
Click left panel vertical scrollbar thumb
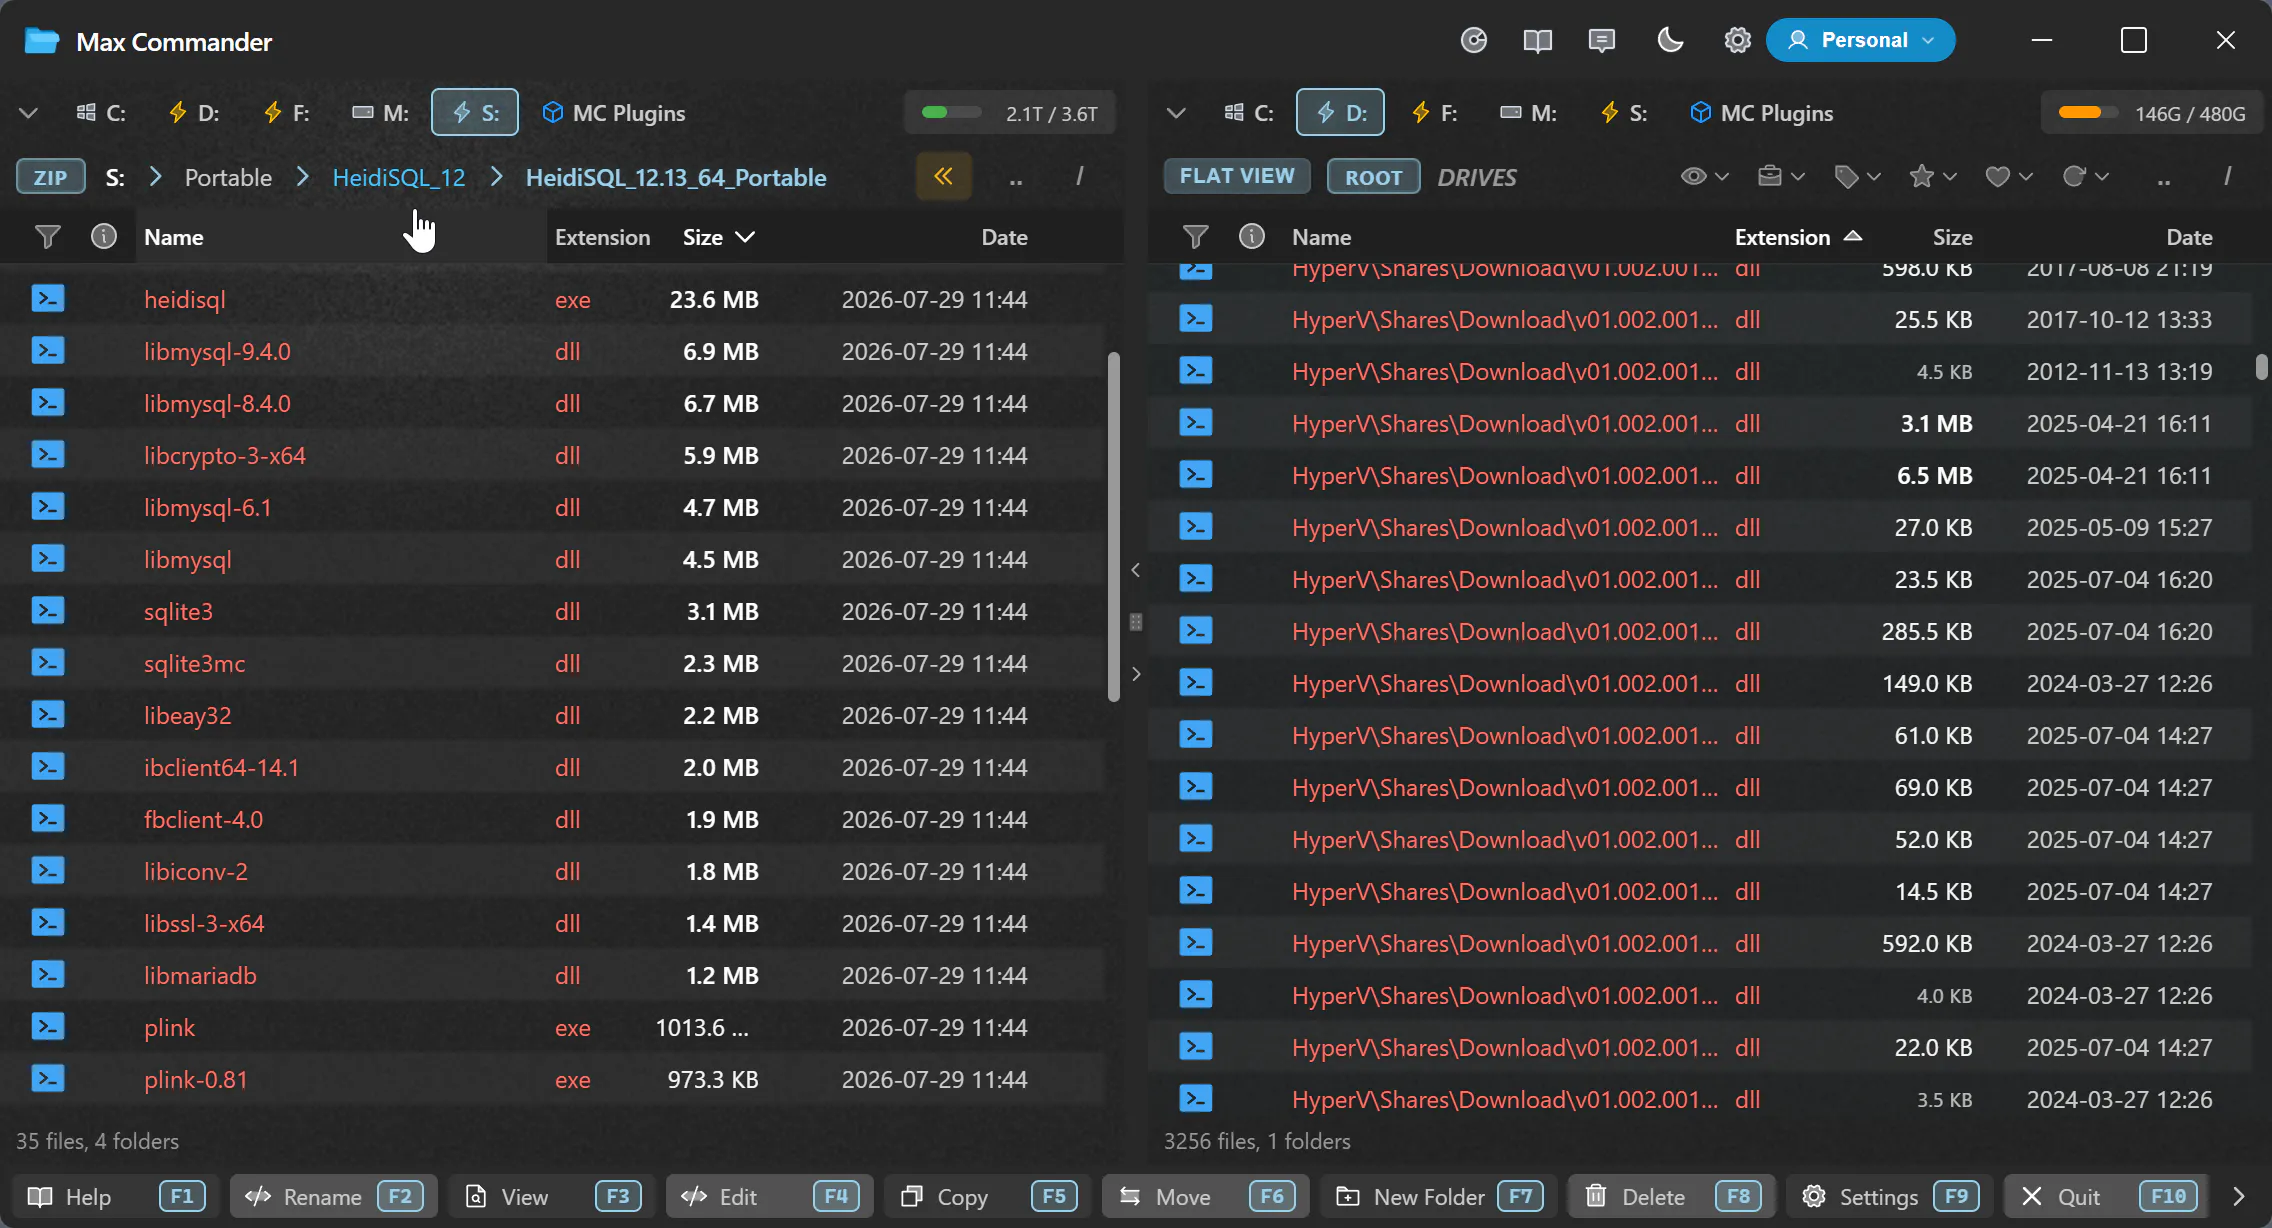click(1114, 526)
